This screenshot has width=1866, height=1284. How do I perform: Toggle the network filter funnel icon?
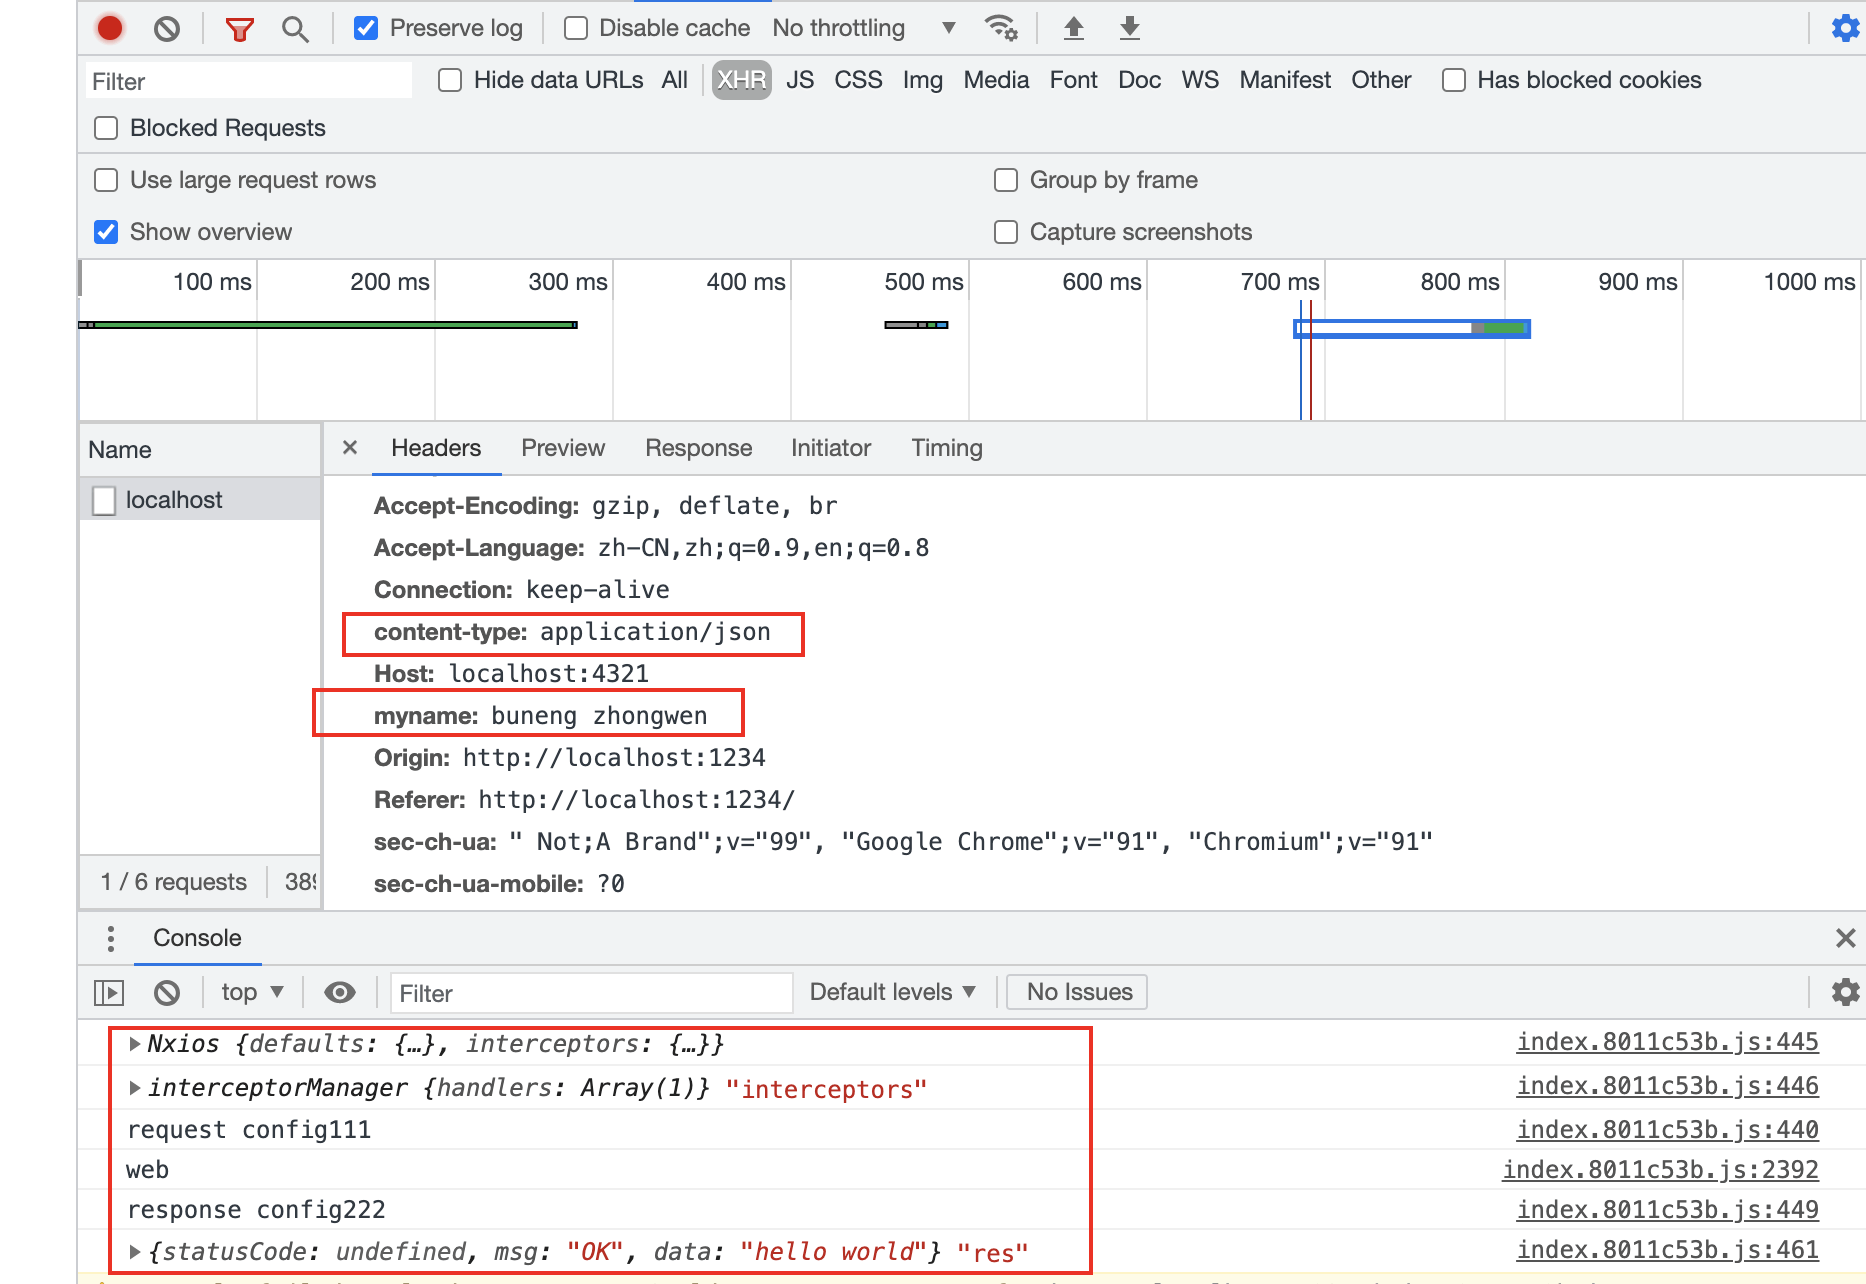[x=239, y=29]
